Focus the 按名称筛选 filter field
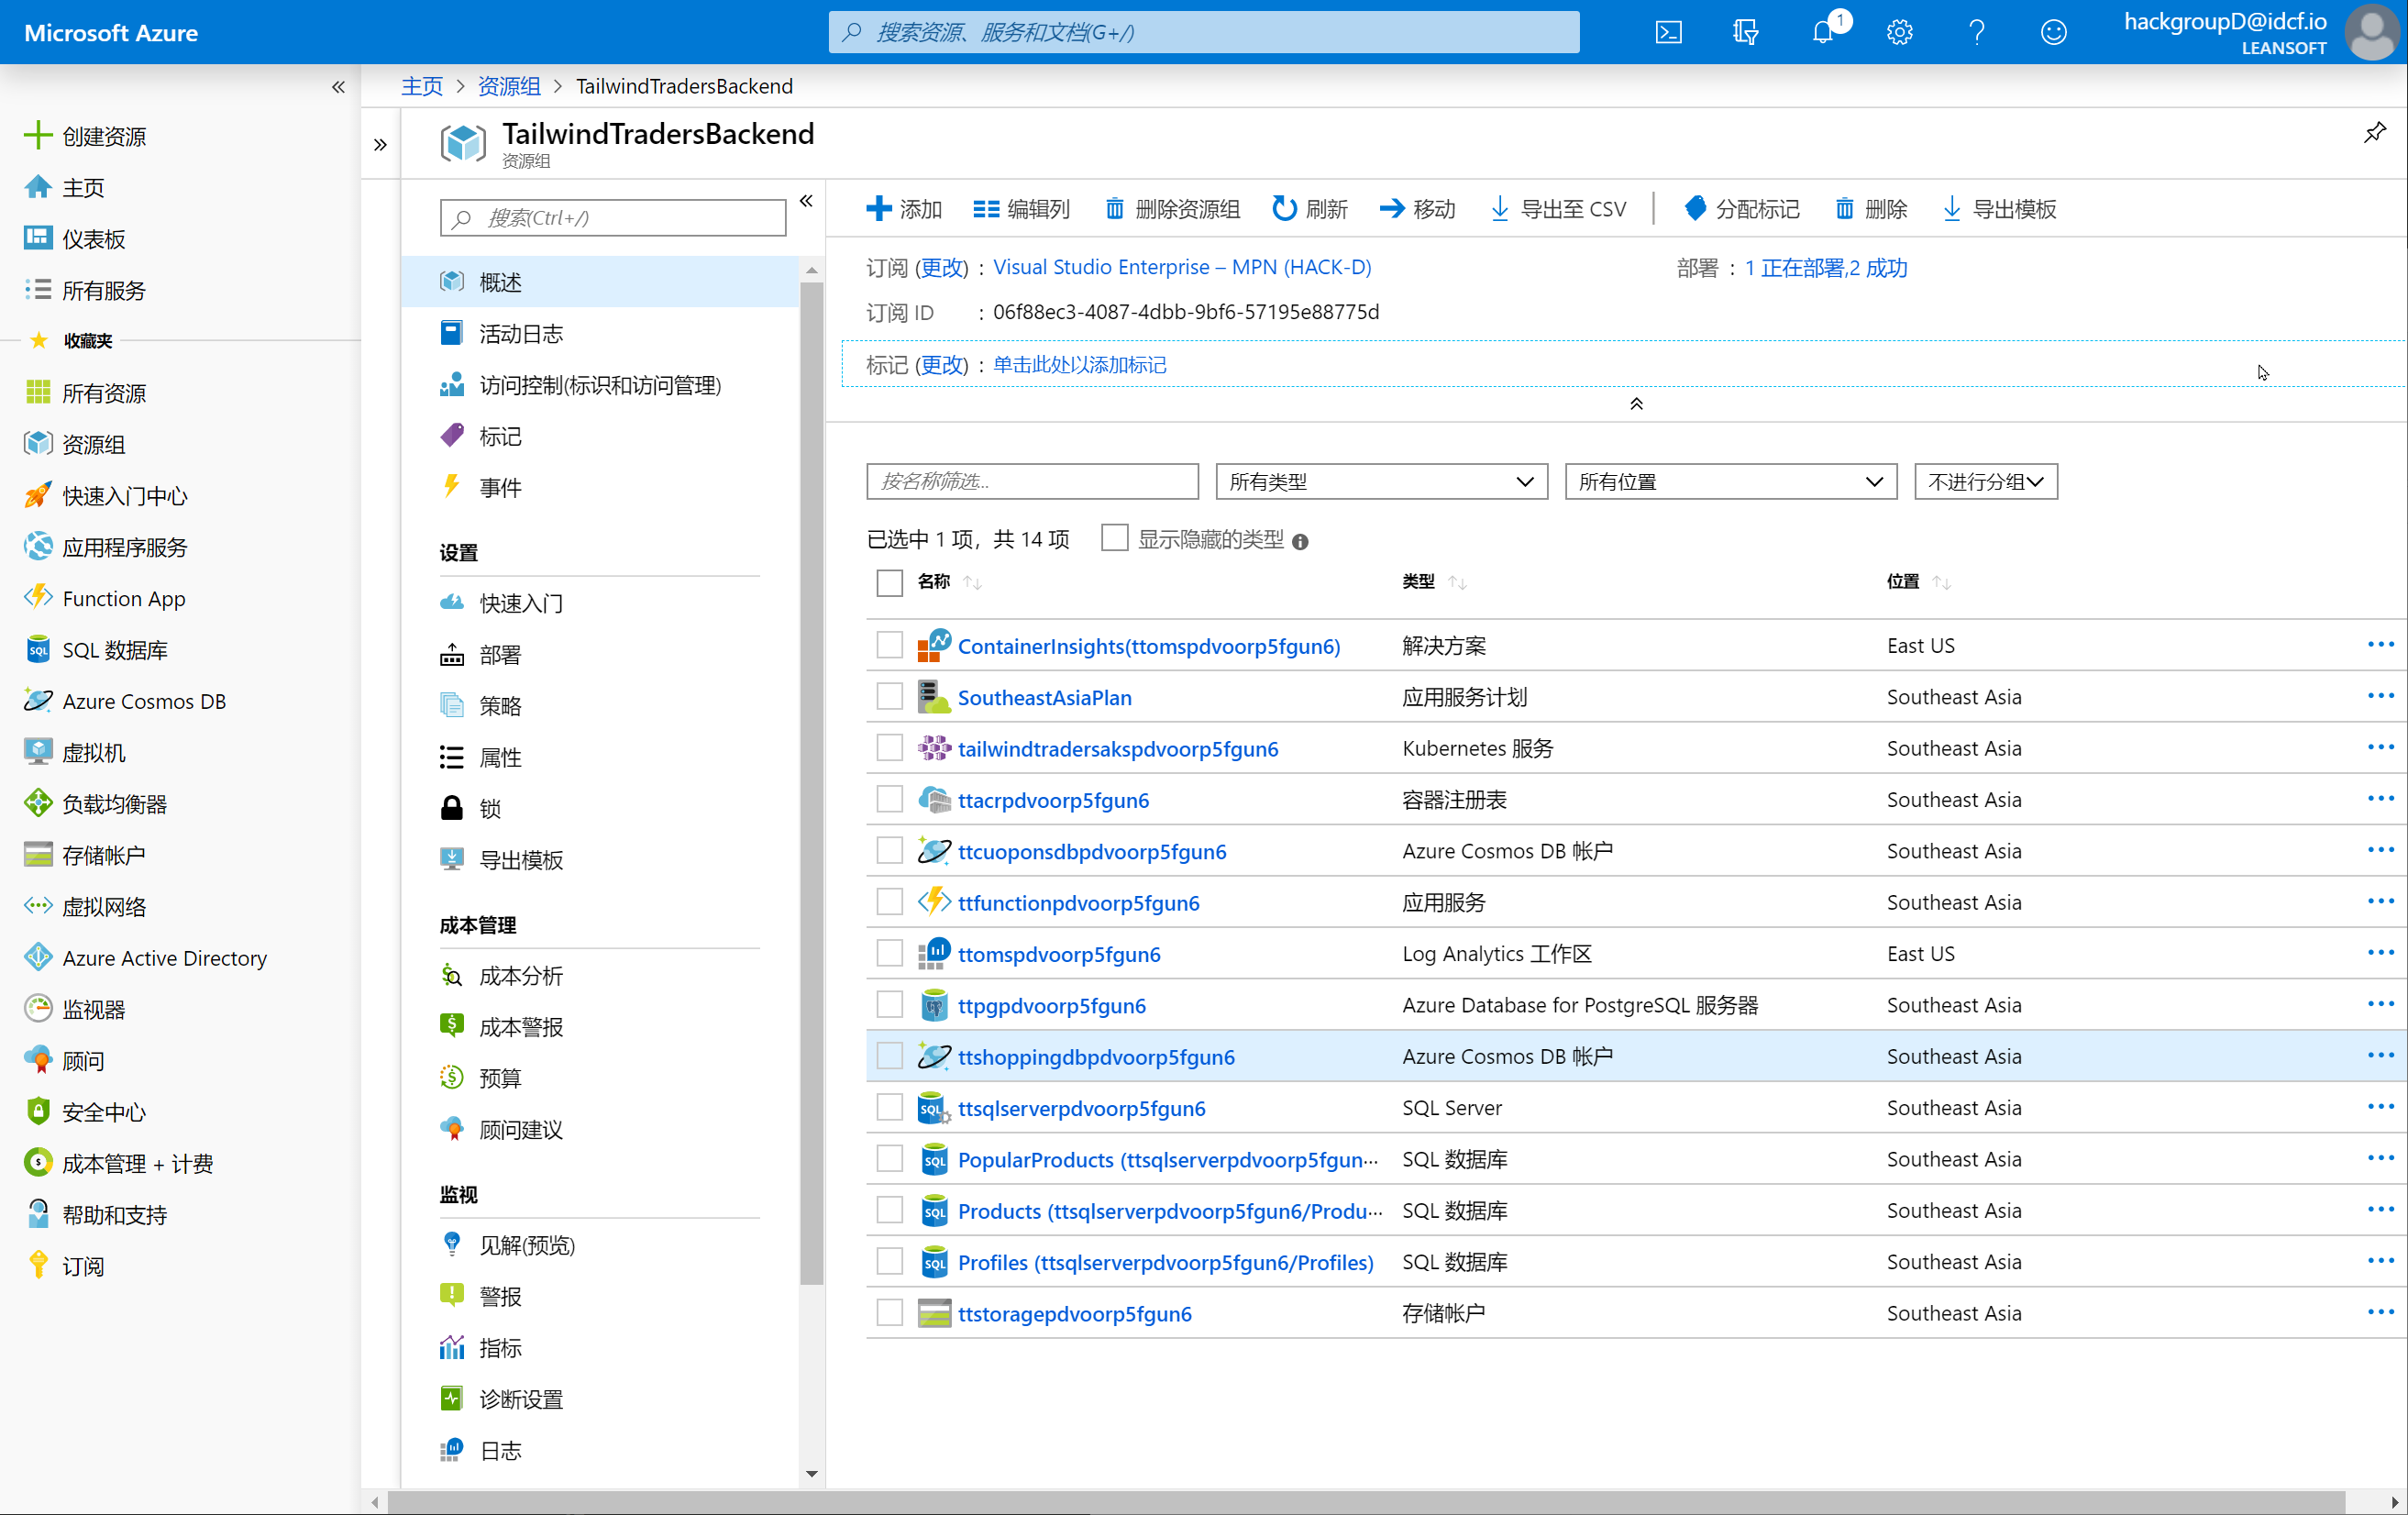The image size is (2408, 1515). point(1032,481)
